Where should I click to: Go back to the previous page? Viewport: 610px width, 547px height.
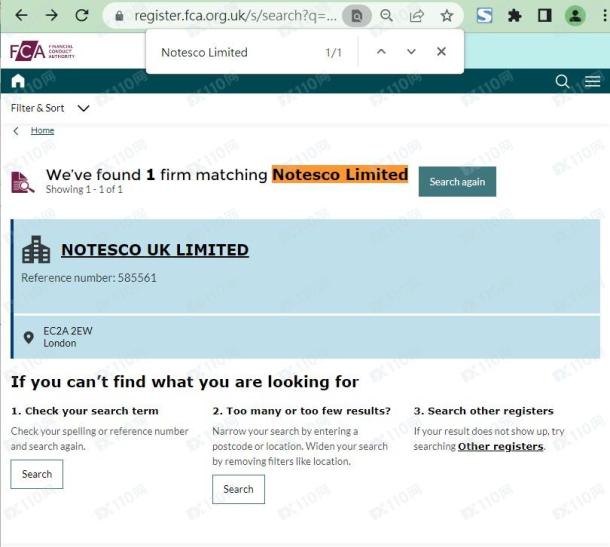coord(21,16)
